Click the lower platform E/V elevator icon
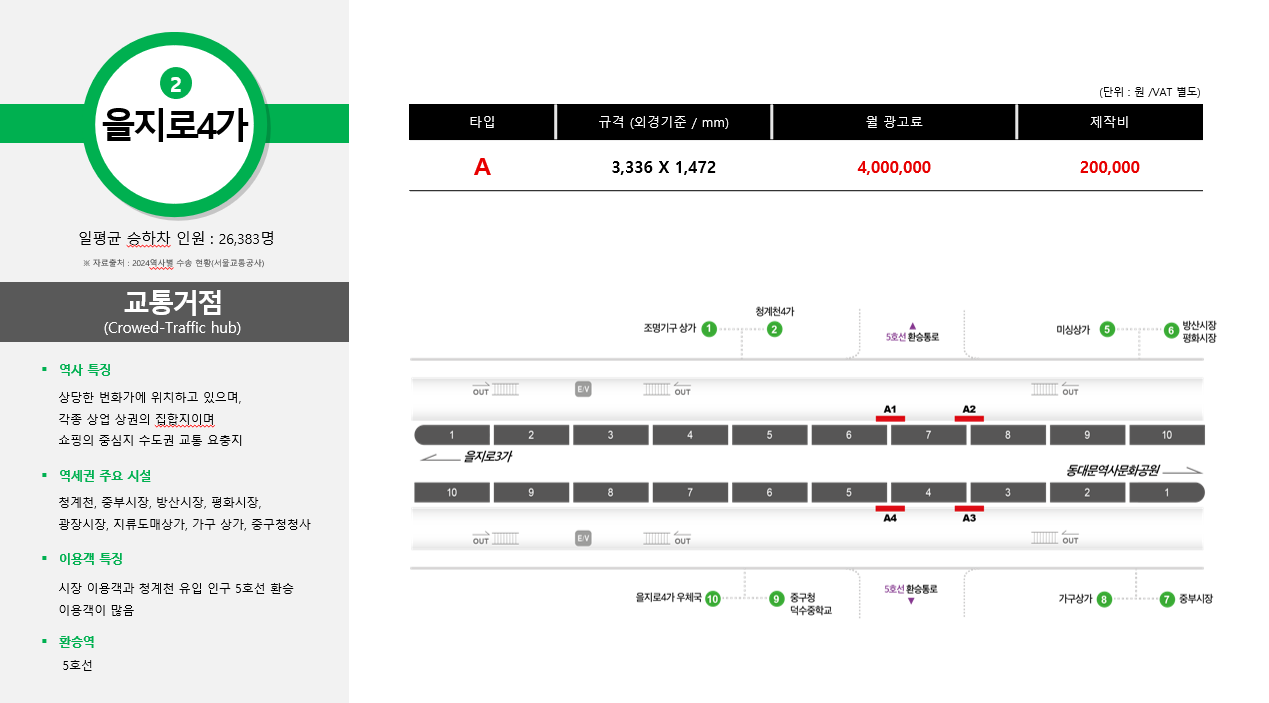1269x703 pixels. [x=583, y=538]
